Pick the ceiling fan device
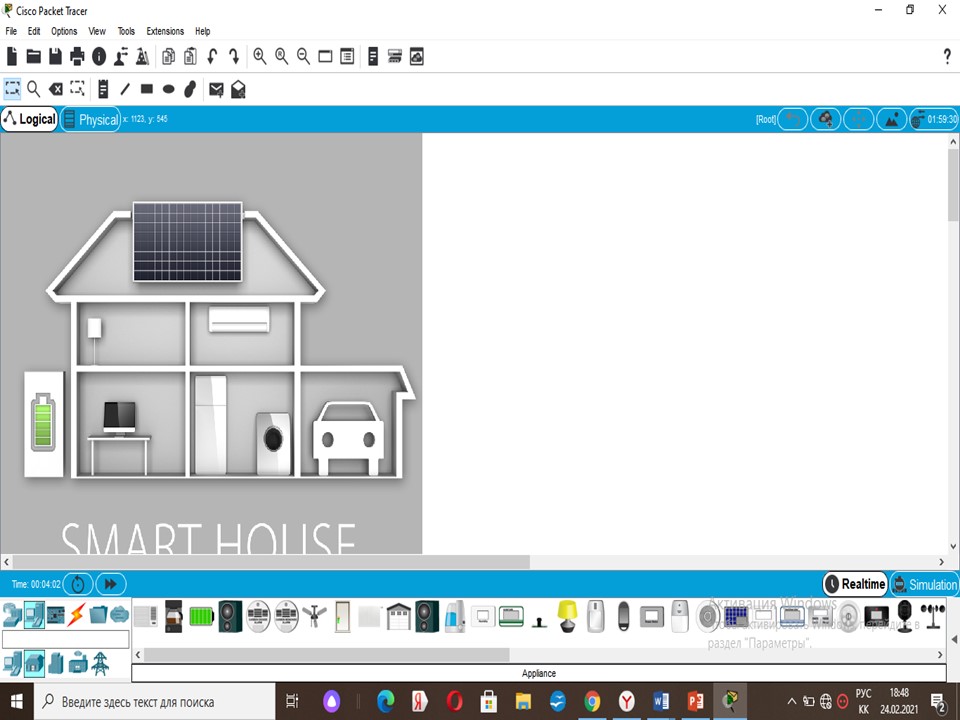This screenshot has width=960, height=720. click(x=315, y=614)
